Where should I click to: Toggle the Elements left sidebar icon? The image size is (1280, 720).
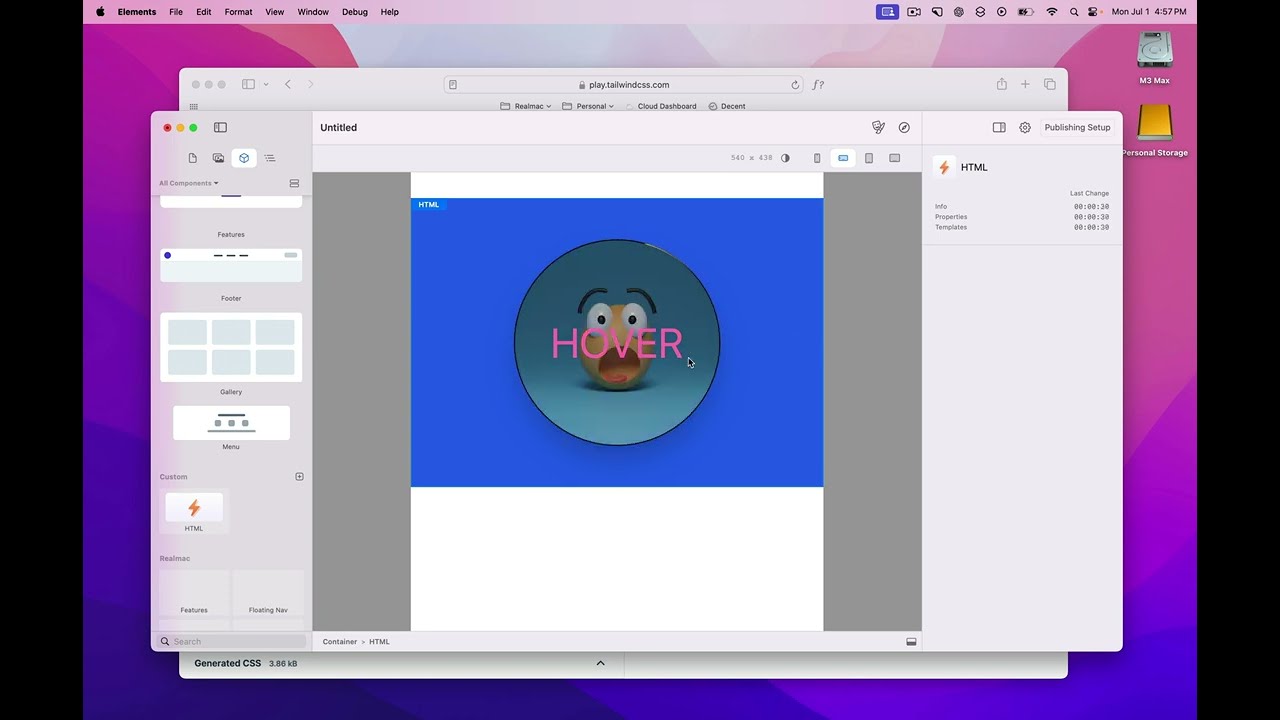coord(220,127)
